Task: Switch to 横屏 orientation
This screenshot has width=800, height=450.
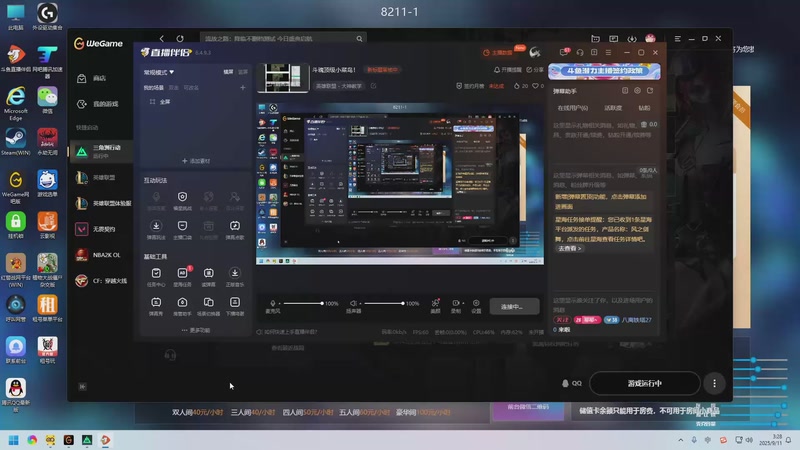Action: 228,72
